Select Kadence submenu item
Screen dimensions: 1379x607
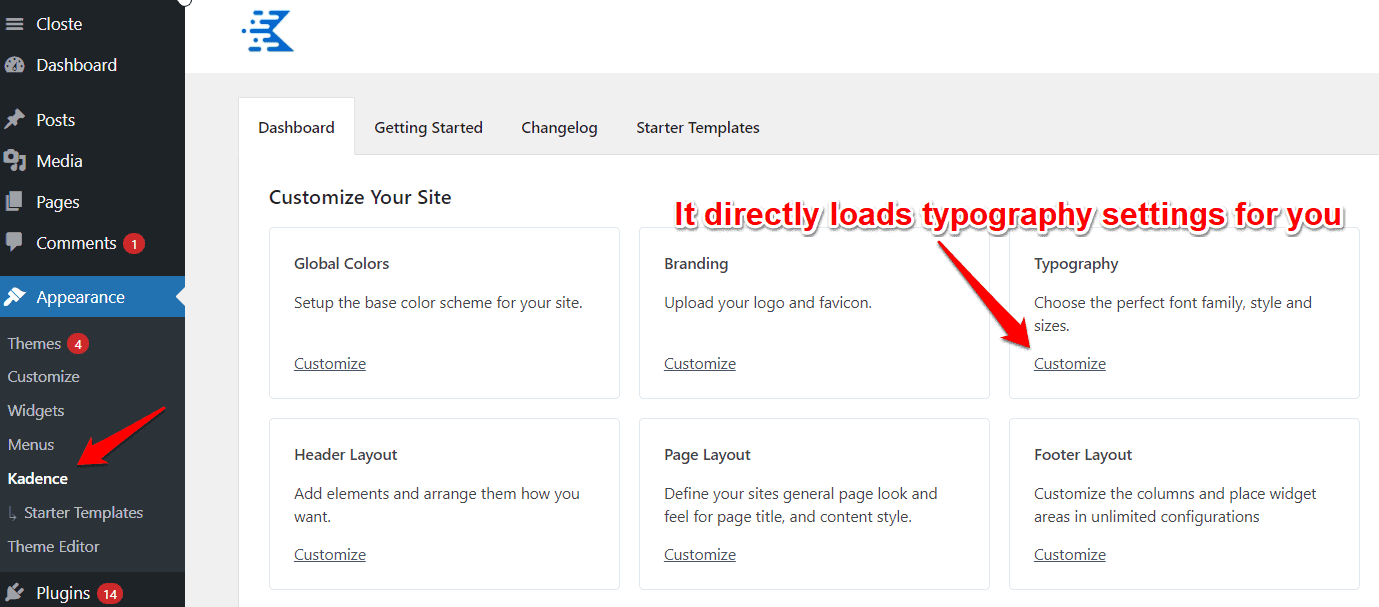(x=38, y=479)
